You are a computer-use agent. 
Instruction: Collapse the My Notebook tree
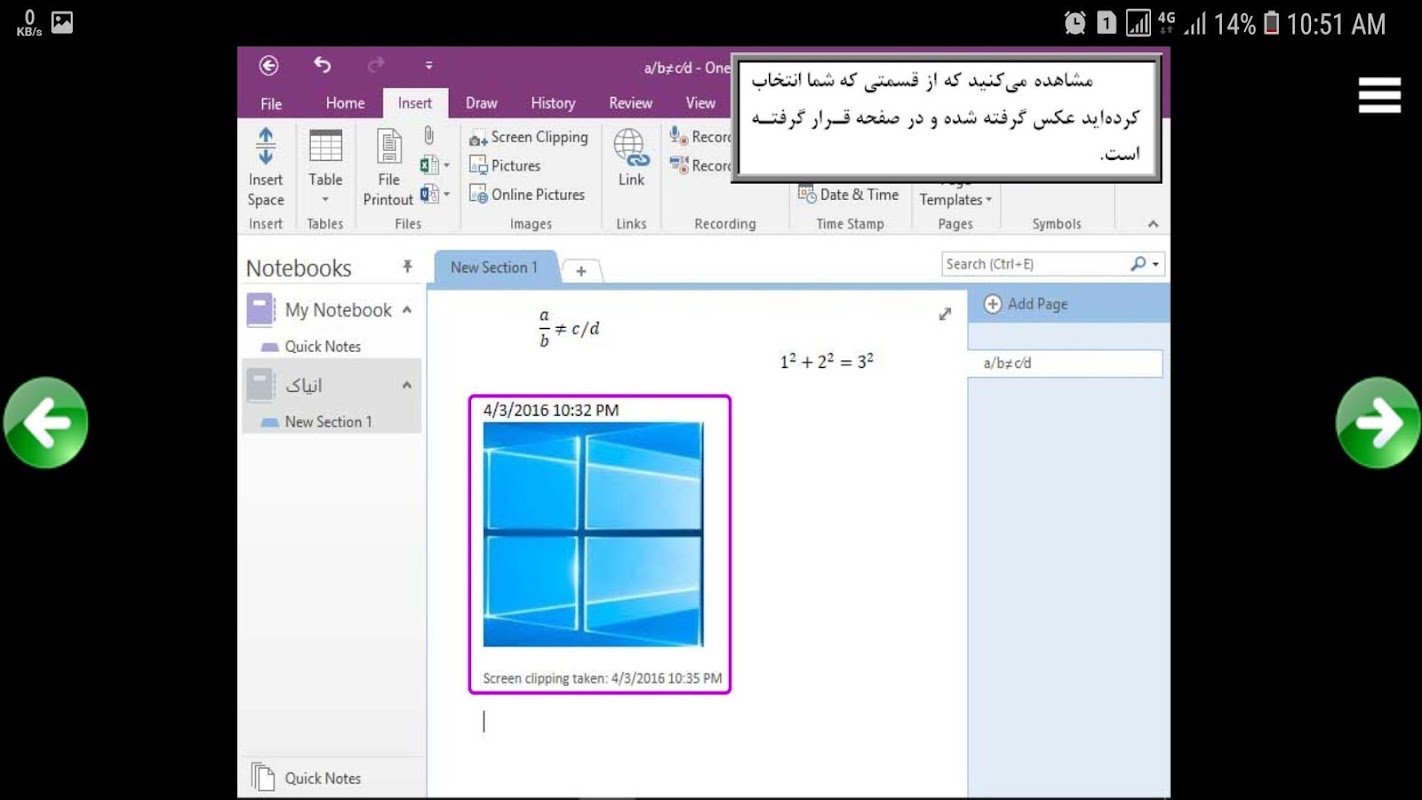[x=407, y=310]
